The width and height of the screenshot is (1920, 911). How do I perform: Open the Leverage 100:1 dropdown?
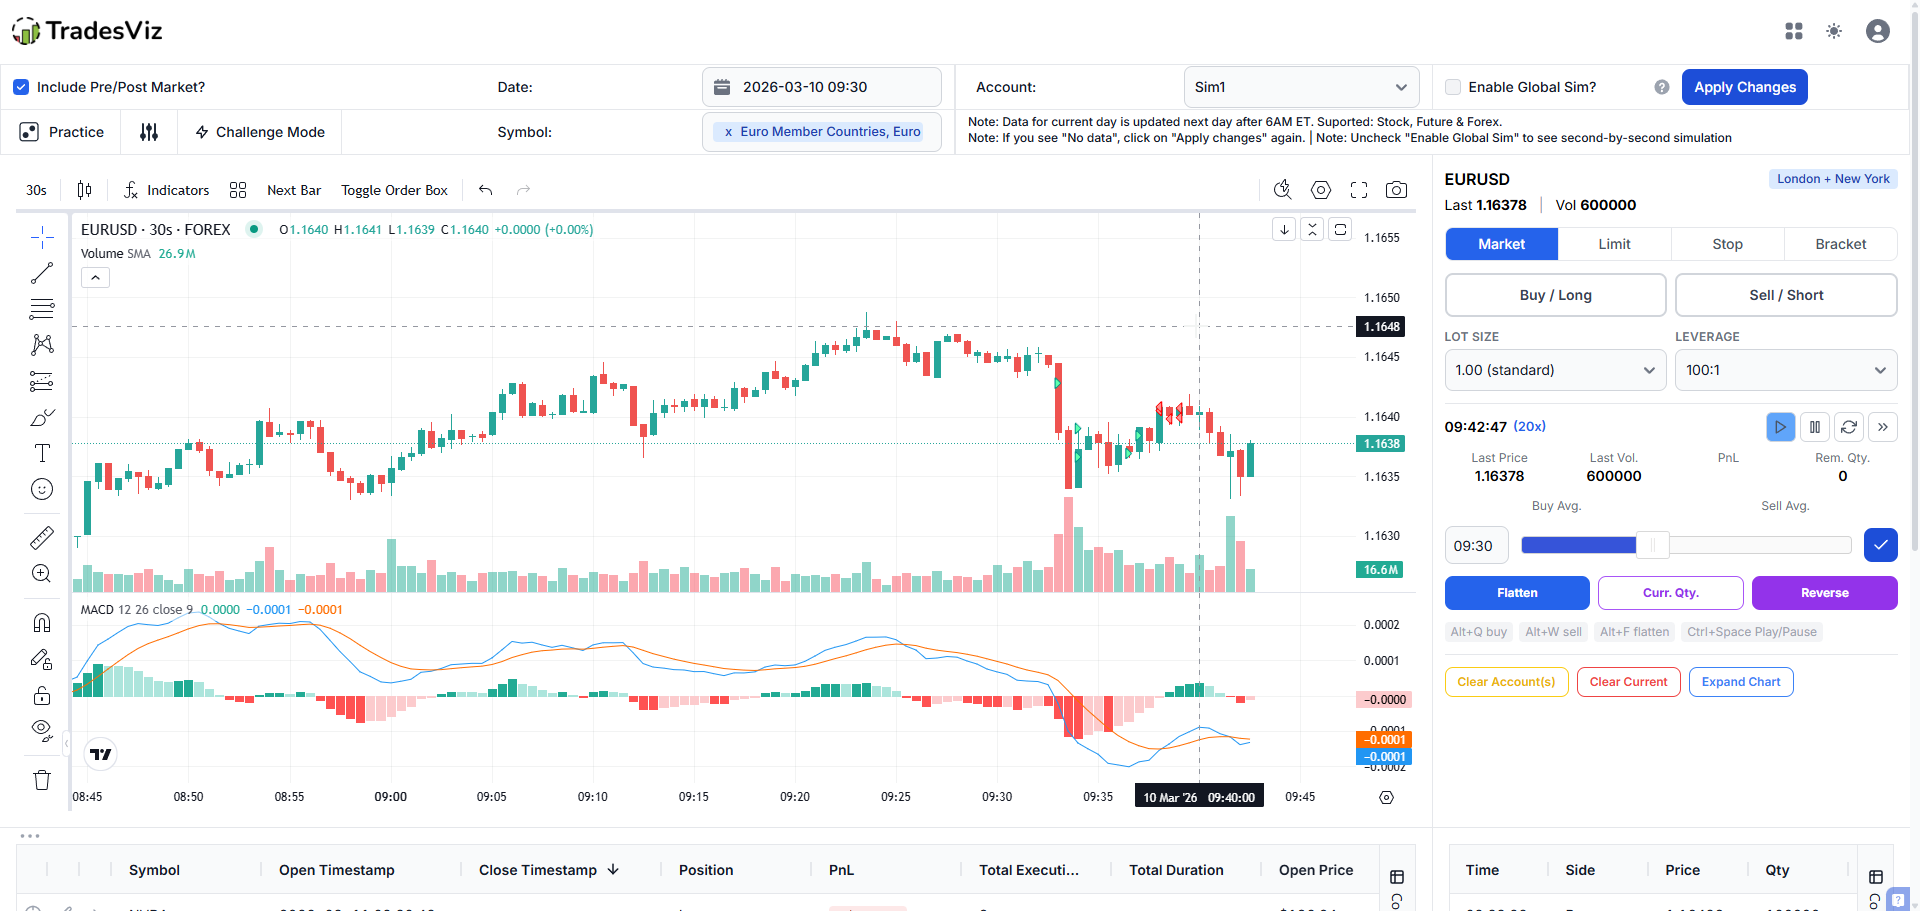pos(1785,370)
